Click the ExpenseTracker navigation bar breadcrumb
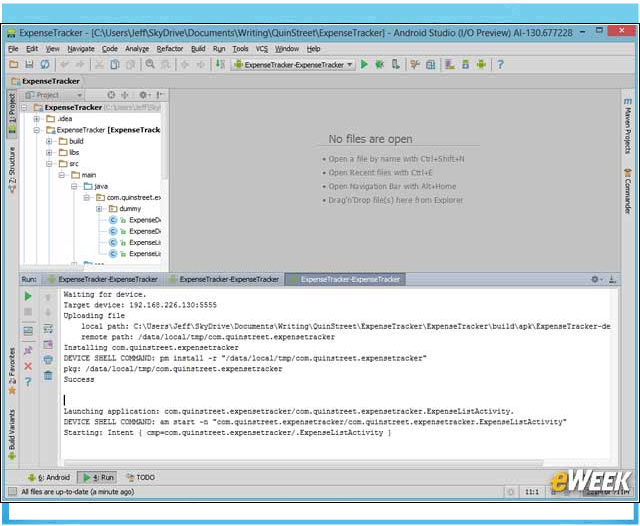Screen dimensions: 640x526 coord(45,81)
